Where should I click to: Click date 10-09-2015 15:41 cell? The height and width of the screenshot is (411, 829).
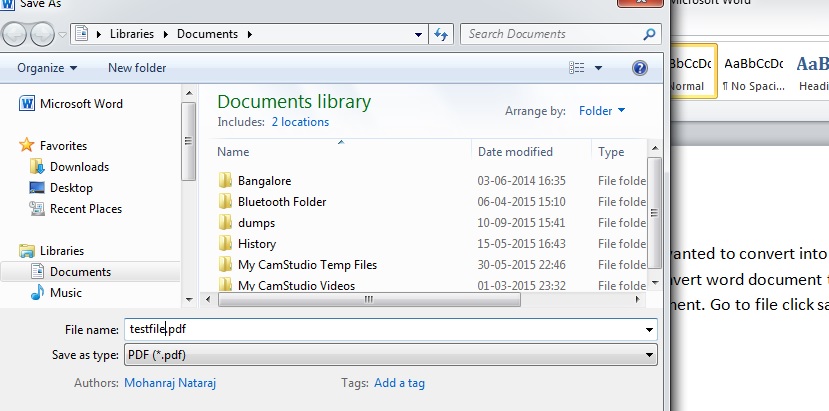coord(521,223)
